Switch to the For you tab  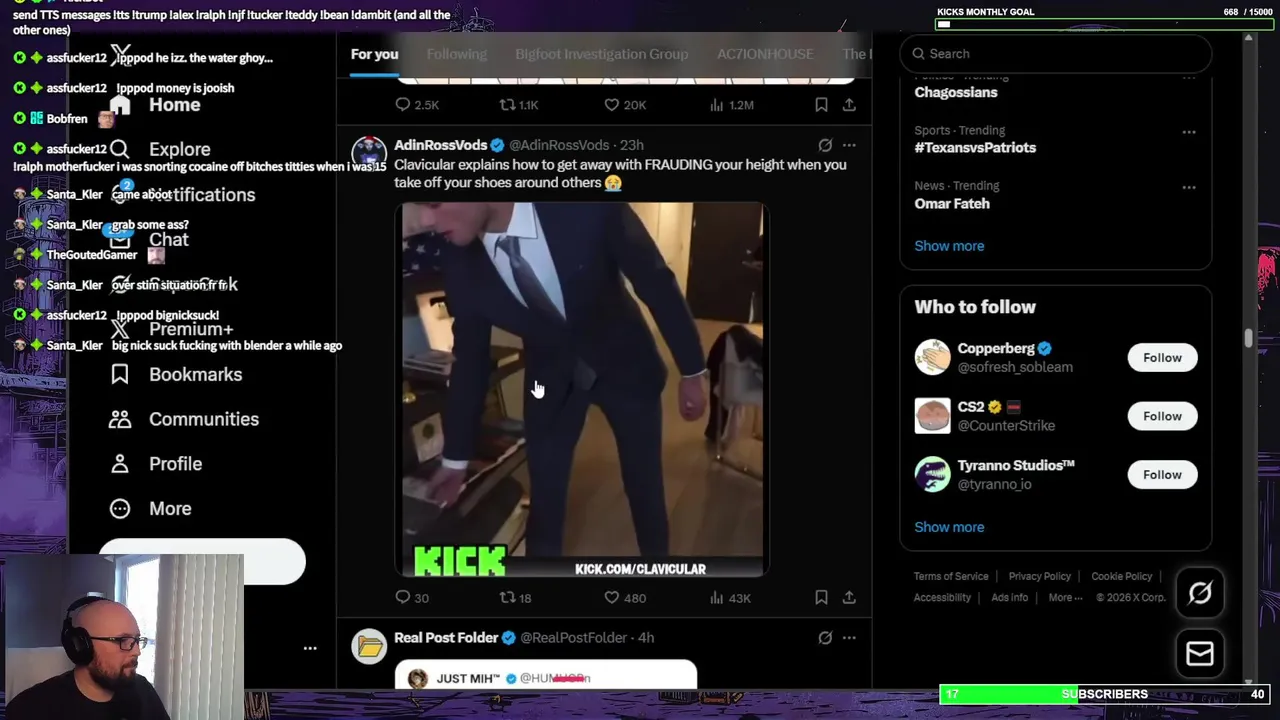pyautogui.click(x=374, y=54)
